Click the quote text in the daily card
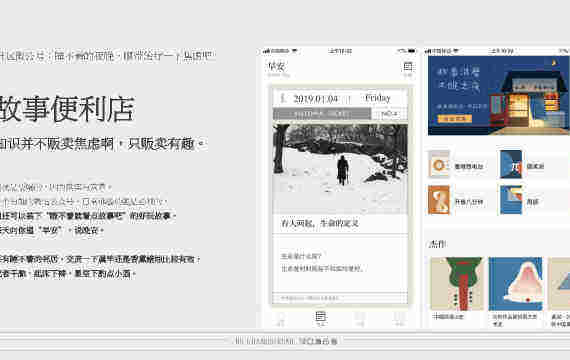This screenshot has width=570, height=360. coord(322,263)
